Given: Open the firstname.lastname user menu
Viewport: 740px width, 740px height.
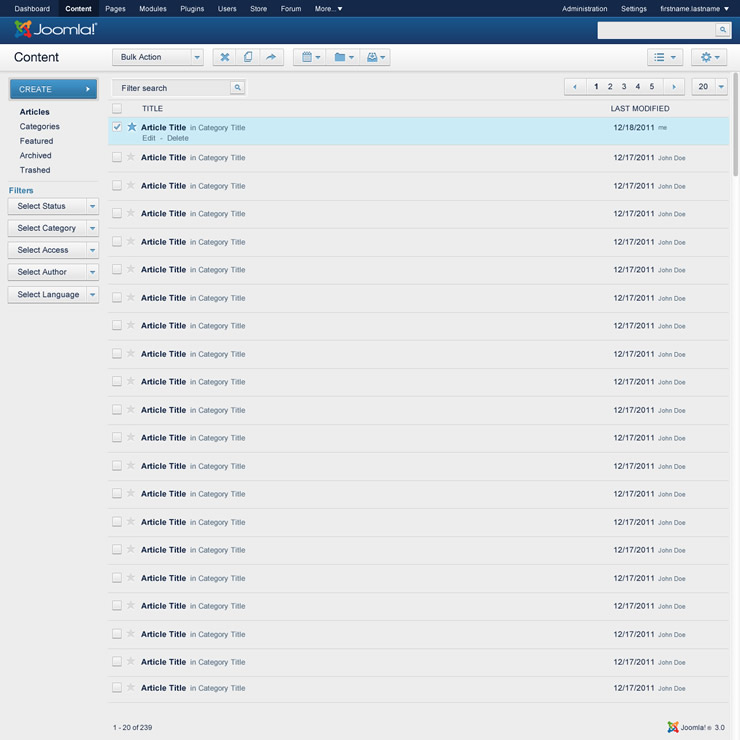Looking at the screenshot, I should (694, 8).
